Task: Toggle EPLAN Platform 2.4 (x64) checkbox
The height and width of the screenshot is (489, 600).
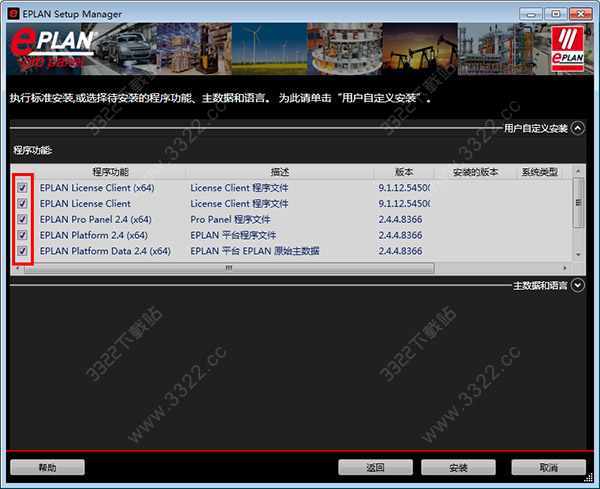Action: 23,235
